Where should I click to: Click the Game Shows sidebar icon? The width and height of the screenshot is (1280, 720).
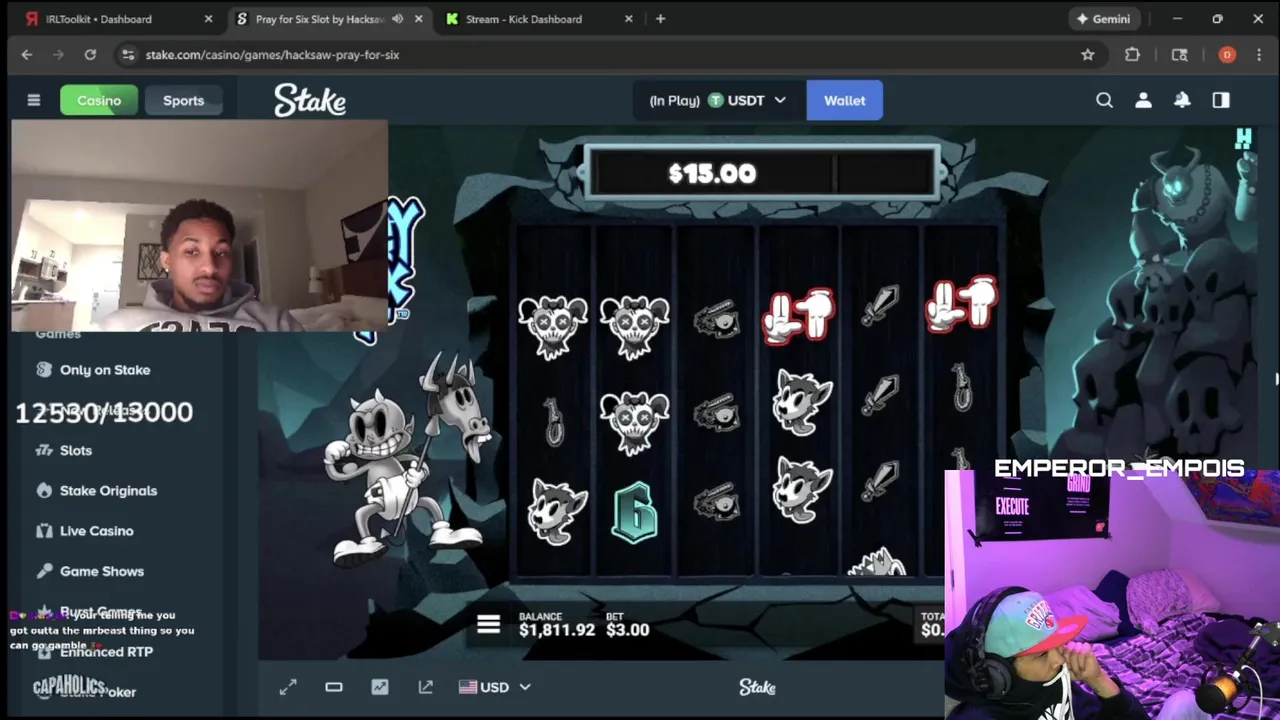tap(44, 571)
